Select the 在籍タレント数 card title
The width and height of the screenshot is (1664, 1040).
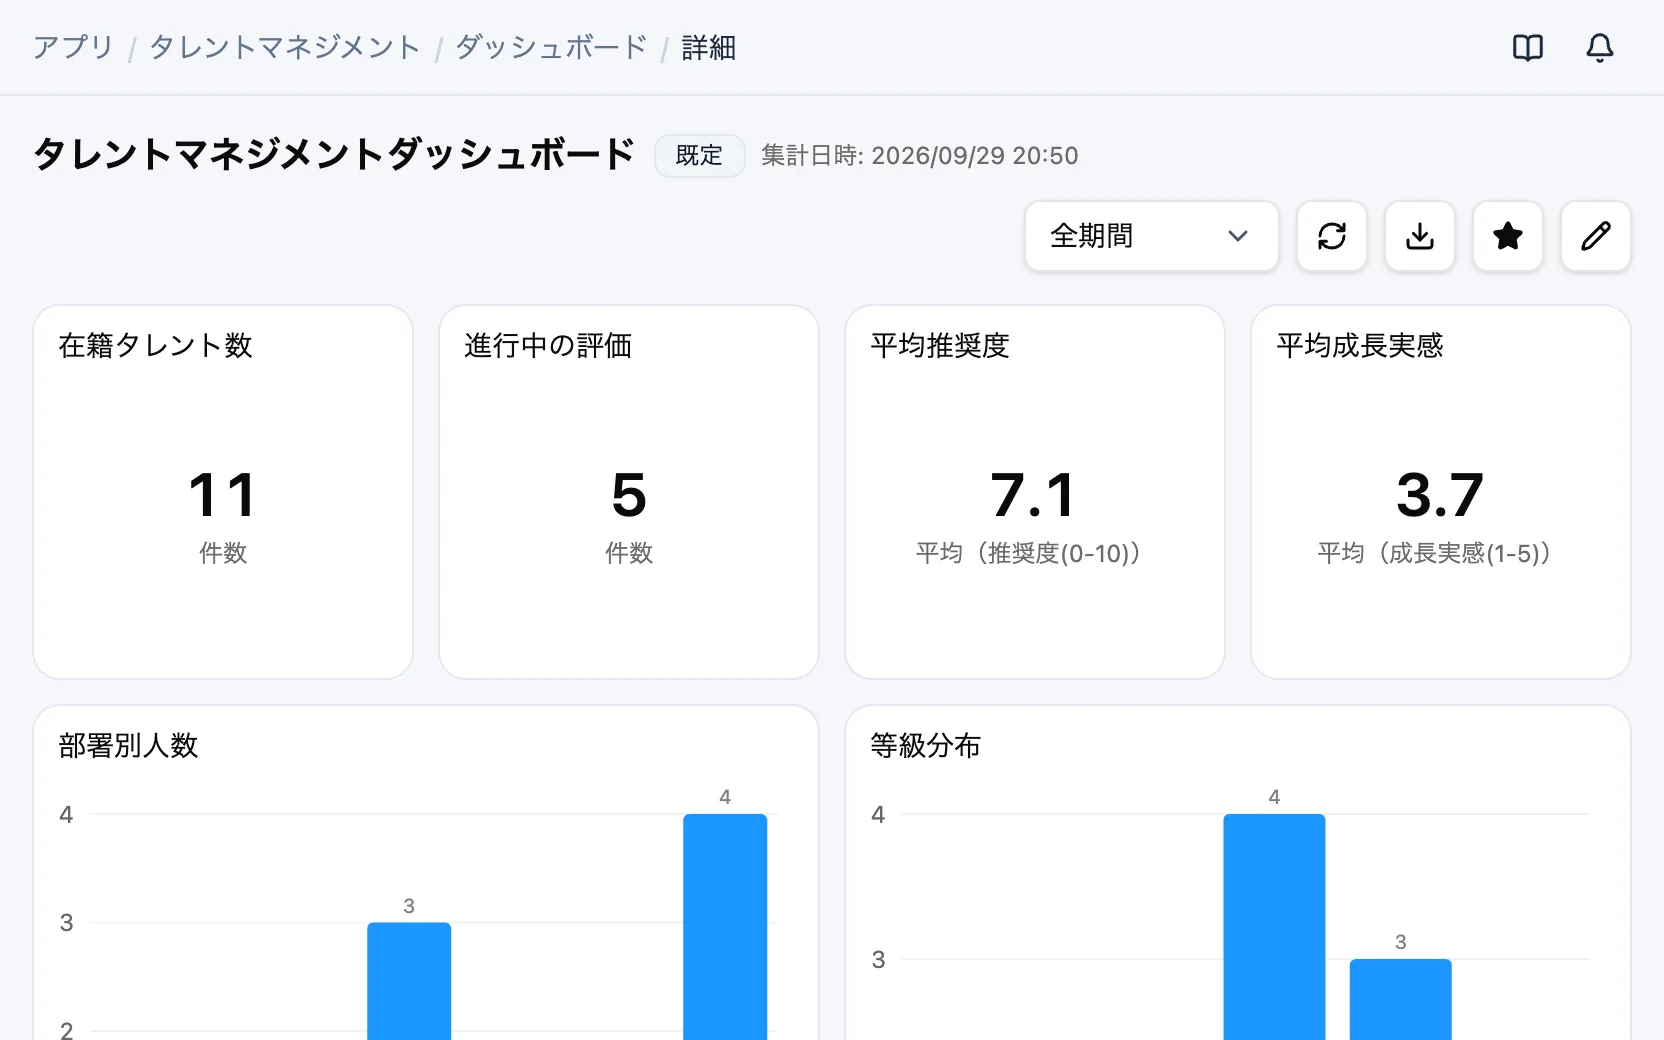coord(156,345)
